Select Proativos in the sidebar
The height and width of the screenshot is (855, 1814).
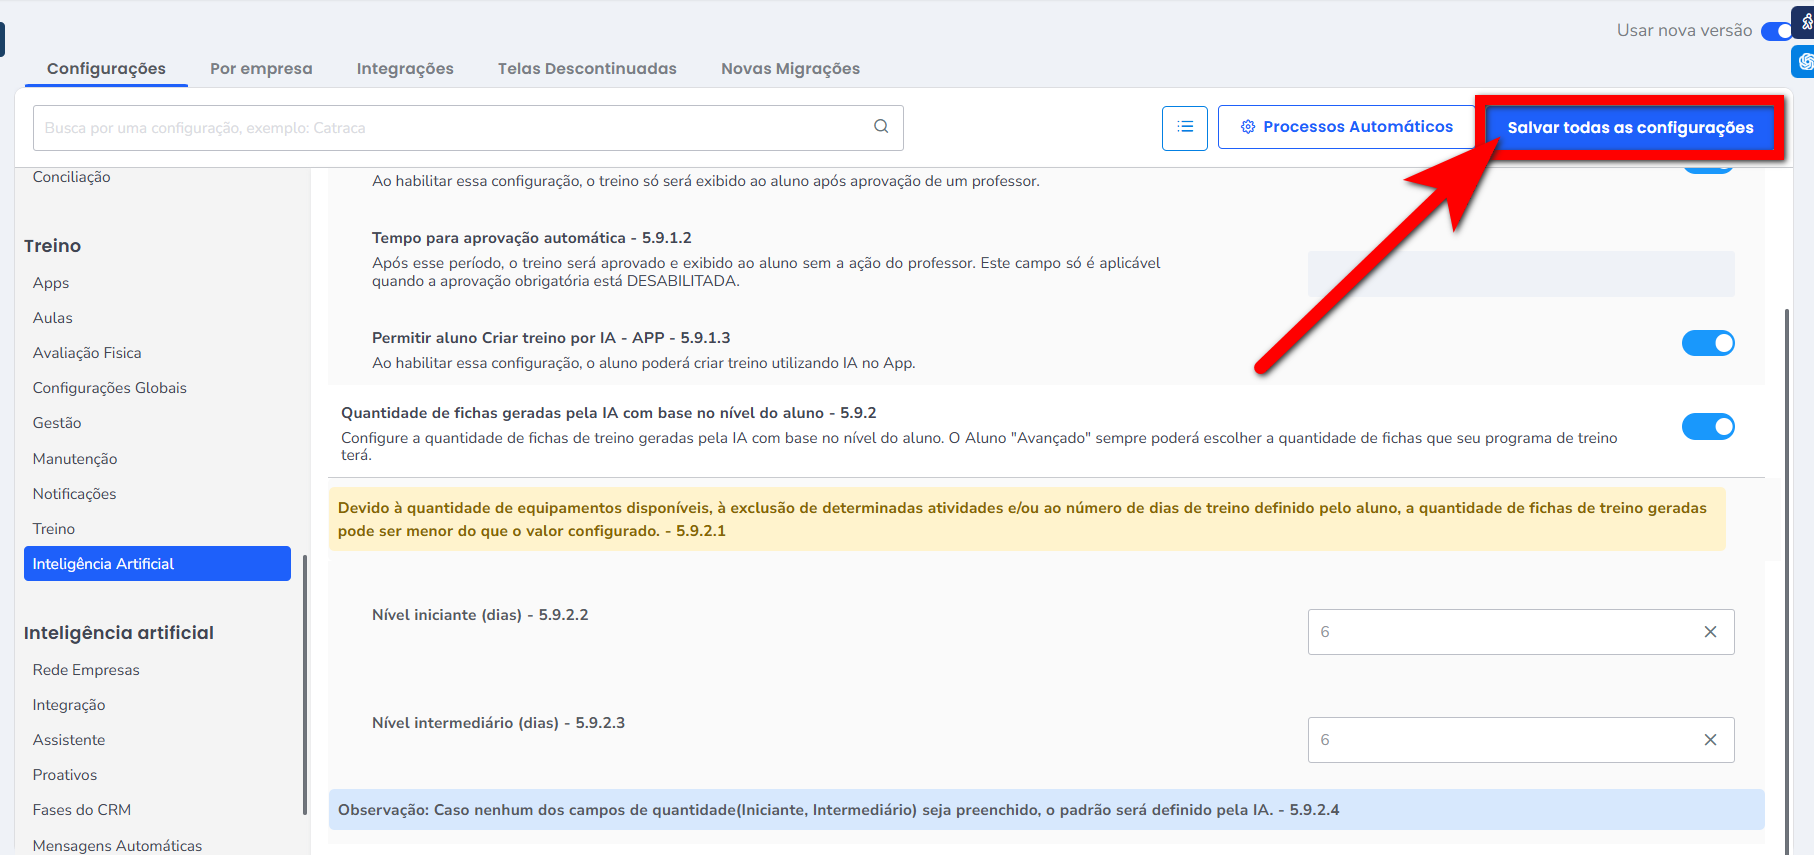click(x=65, y=775)
